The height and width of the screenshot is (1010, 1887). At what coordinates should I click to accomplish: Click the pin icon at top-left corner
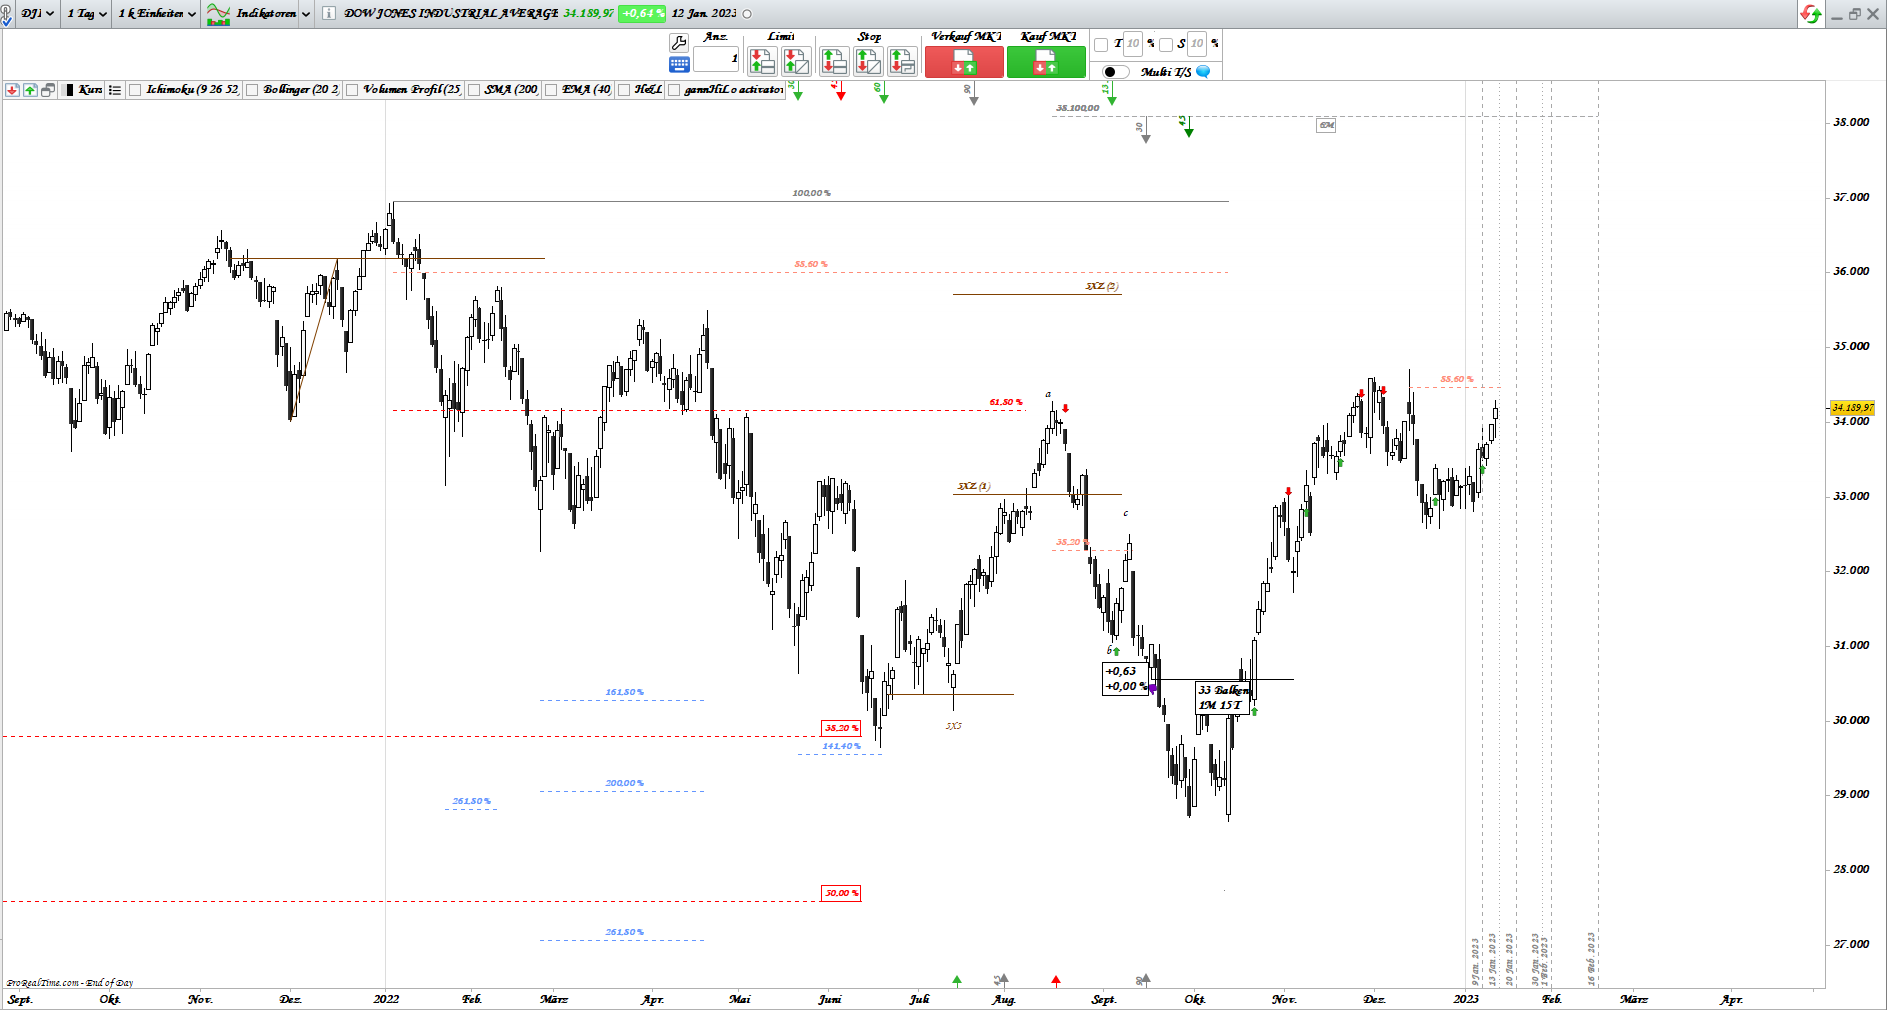click(6, 15)
